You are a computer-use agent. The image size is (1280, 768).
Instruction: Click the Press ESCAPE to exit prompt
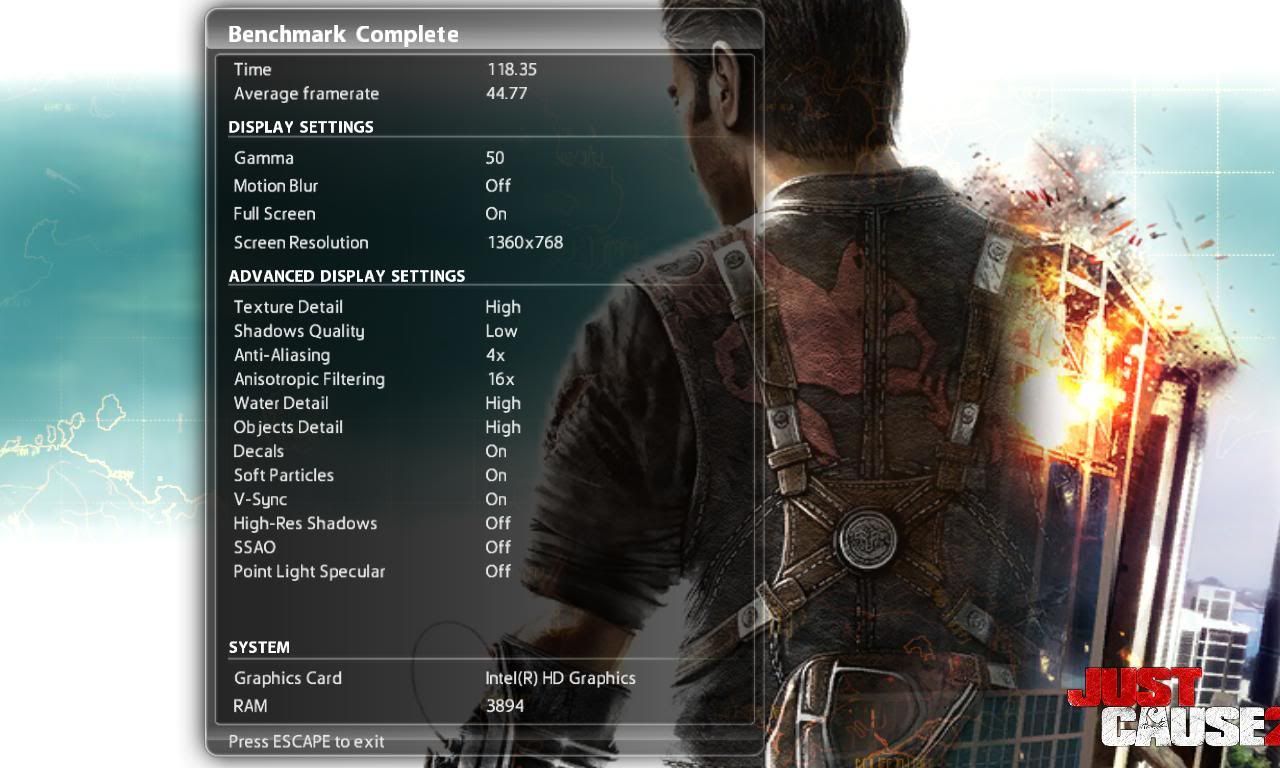(x=306, y=741)
